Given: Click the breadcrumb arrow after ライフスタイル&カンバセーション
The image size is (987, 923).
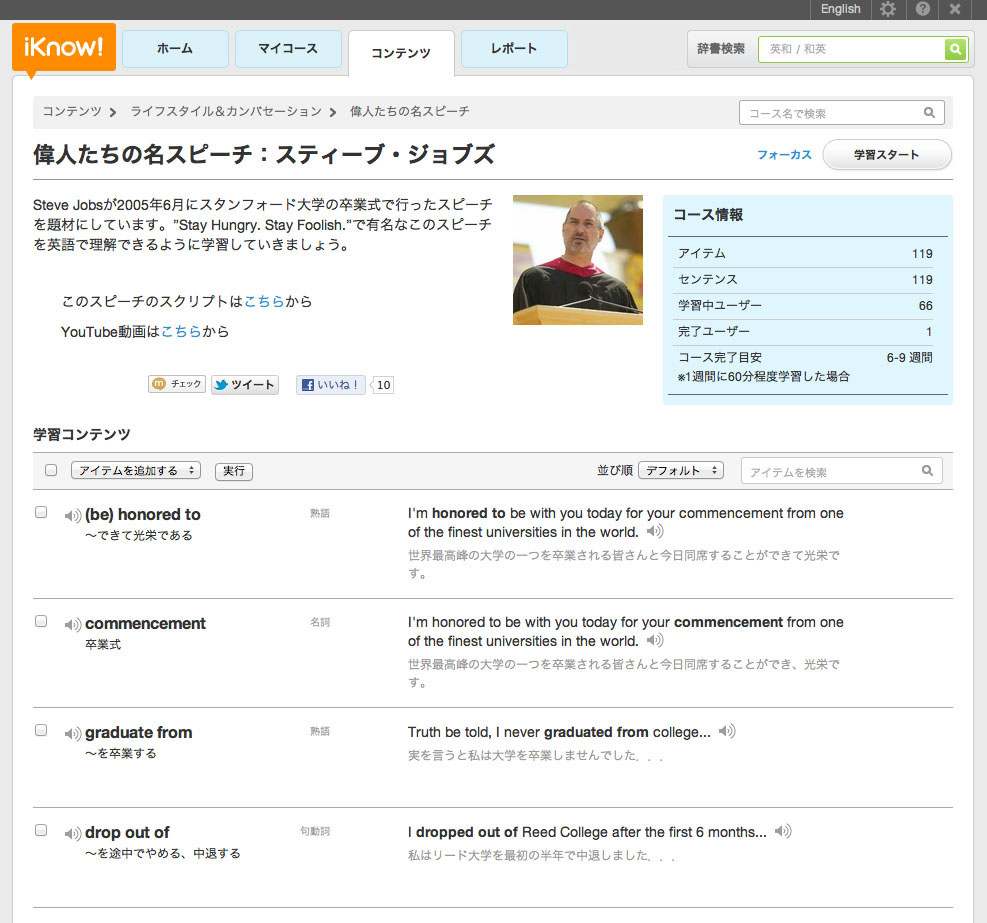Looking at the screenshot, I should (333, 112).
